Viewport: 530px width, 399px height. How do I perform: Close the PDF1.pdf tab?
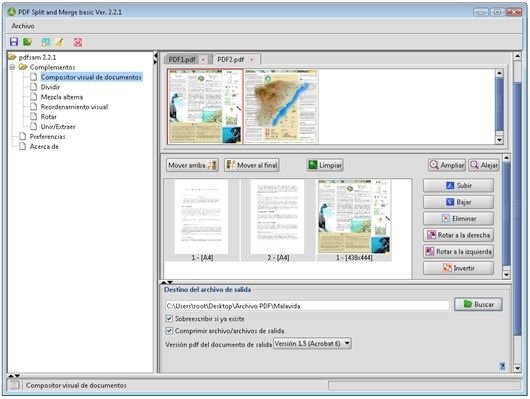point(203,60)
